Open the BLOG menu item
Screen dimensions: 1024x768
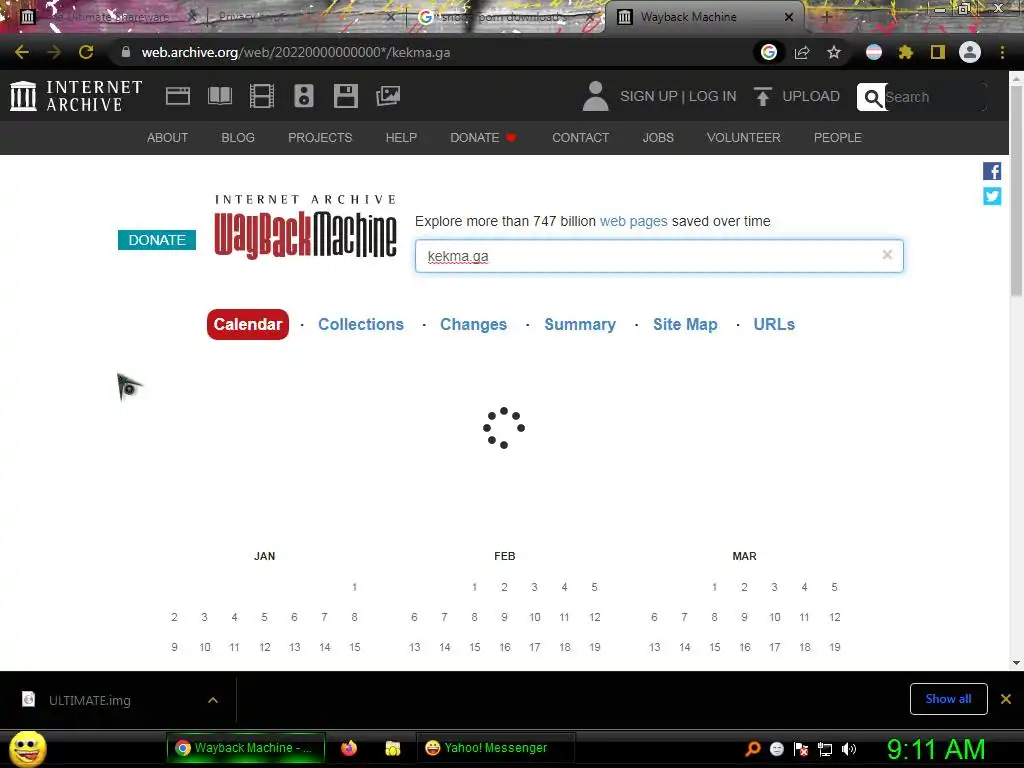coord(238,138)
